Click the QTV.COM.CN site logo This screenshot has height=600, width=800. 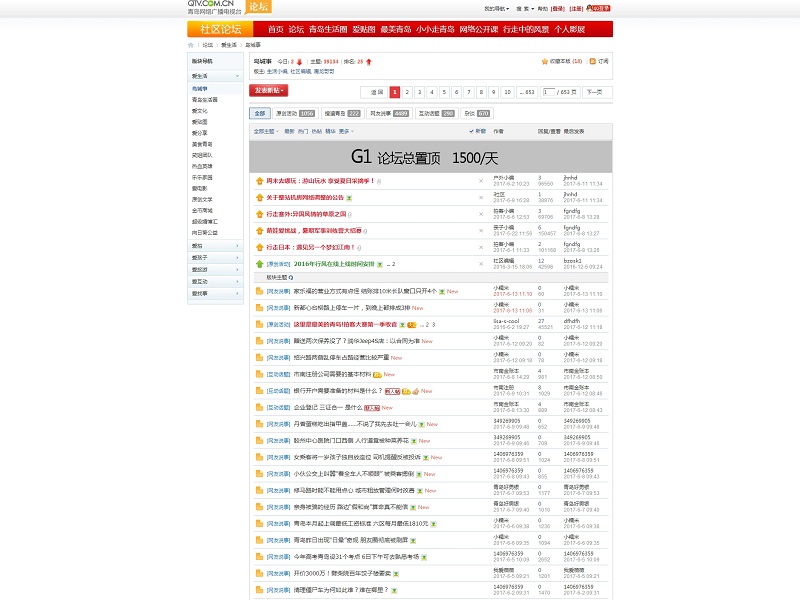(x=215, y=8)
